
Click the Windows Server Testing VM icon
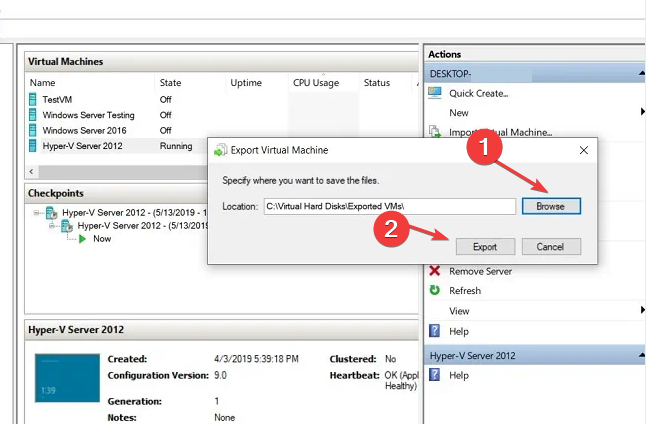(x=32, y=115)
